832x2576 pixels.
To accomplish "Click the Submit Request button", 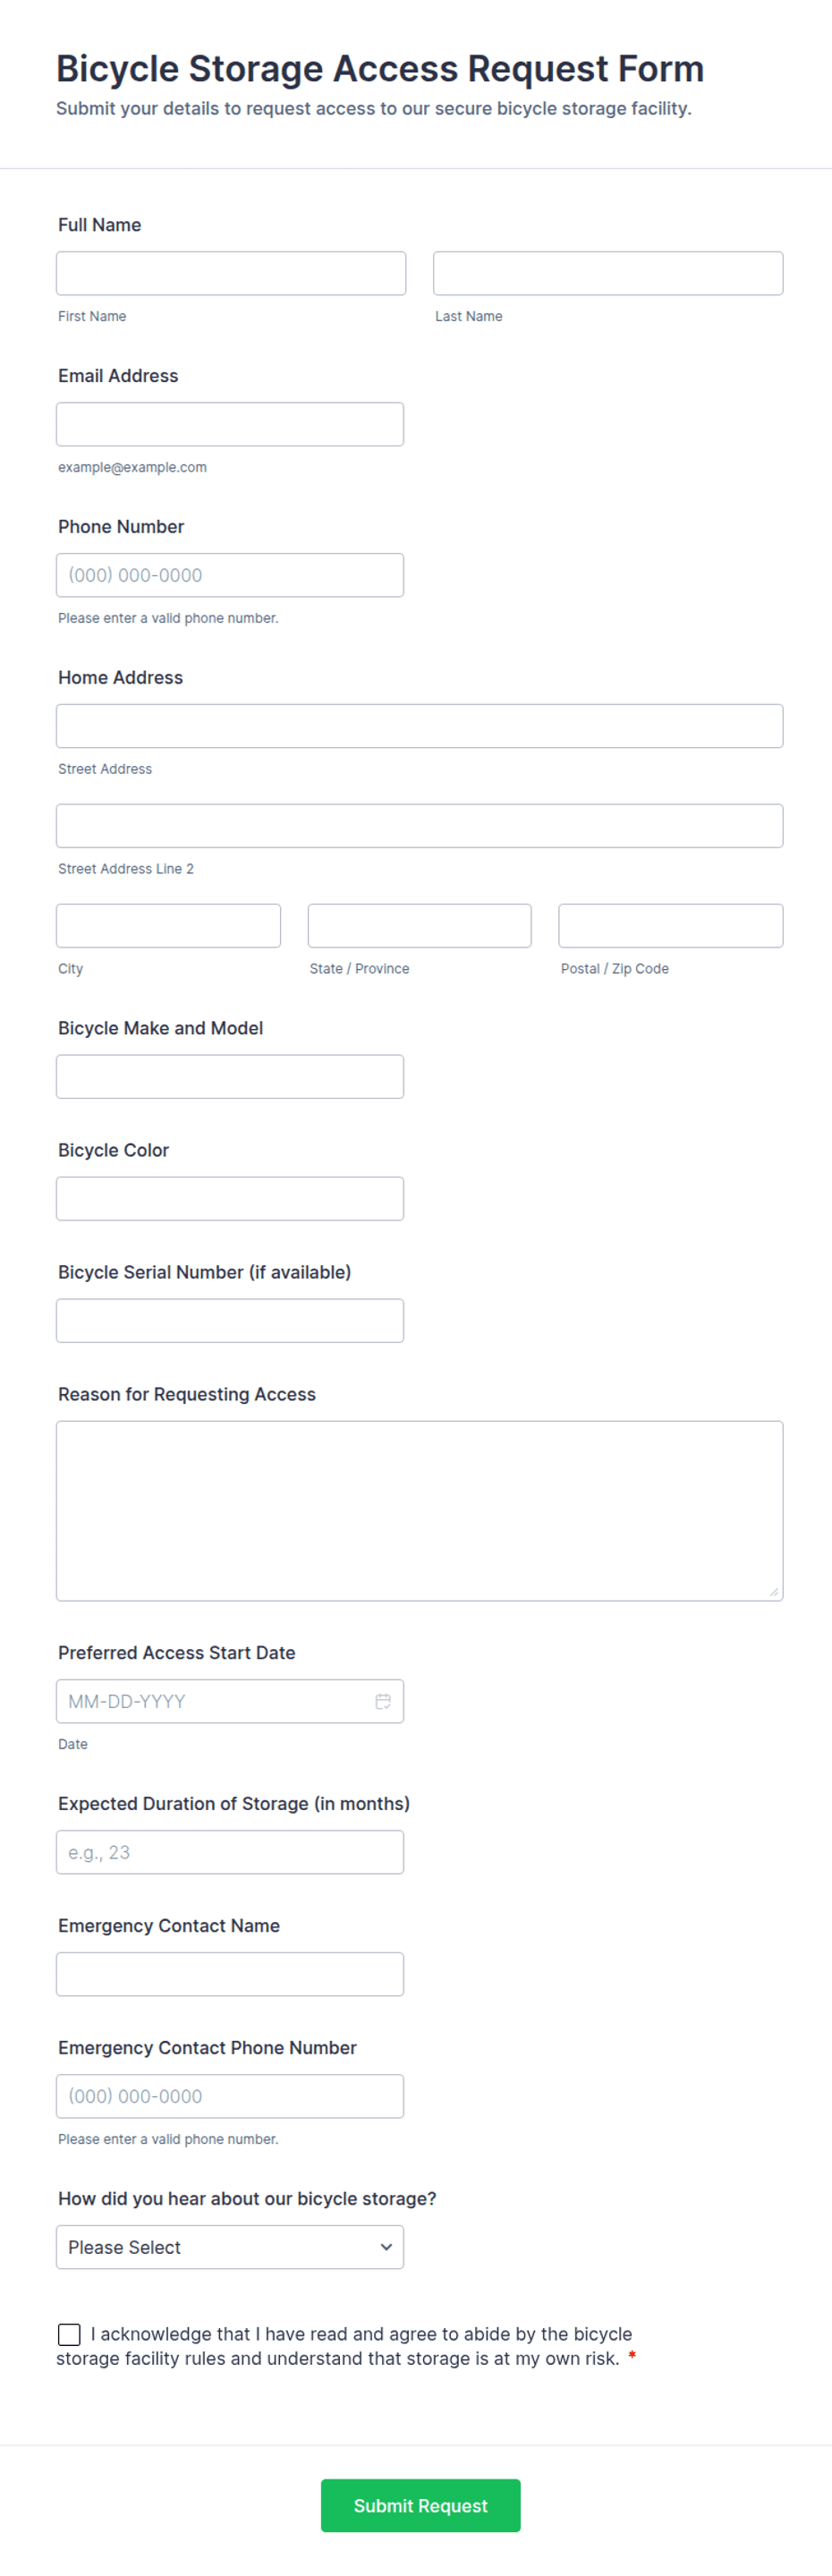I will click(x=420, y=2505).
